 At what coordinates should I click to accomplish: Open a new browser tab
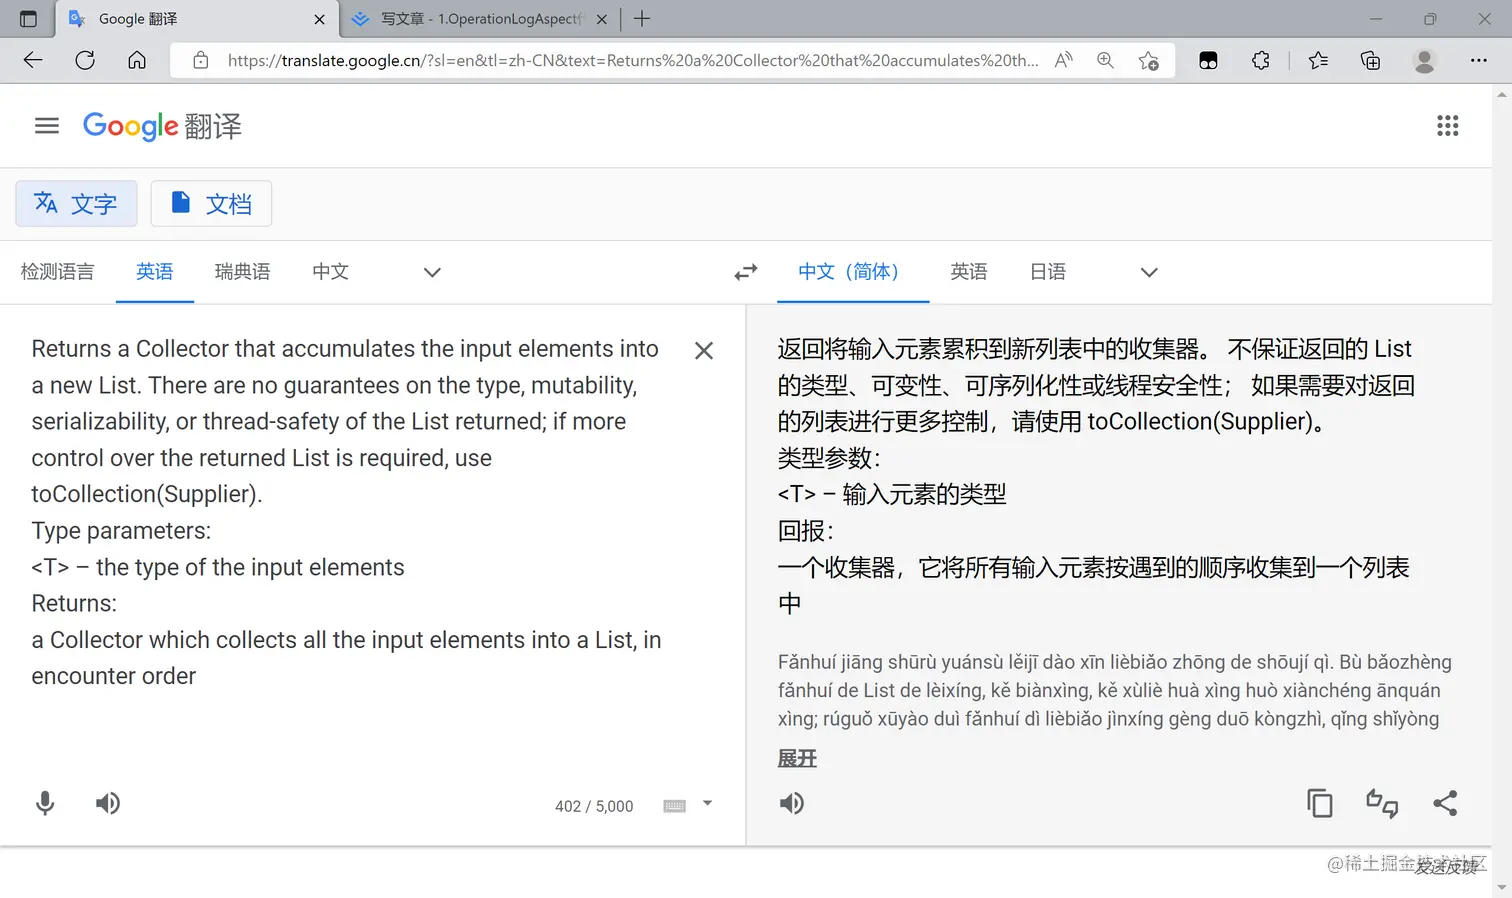642,19
